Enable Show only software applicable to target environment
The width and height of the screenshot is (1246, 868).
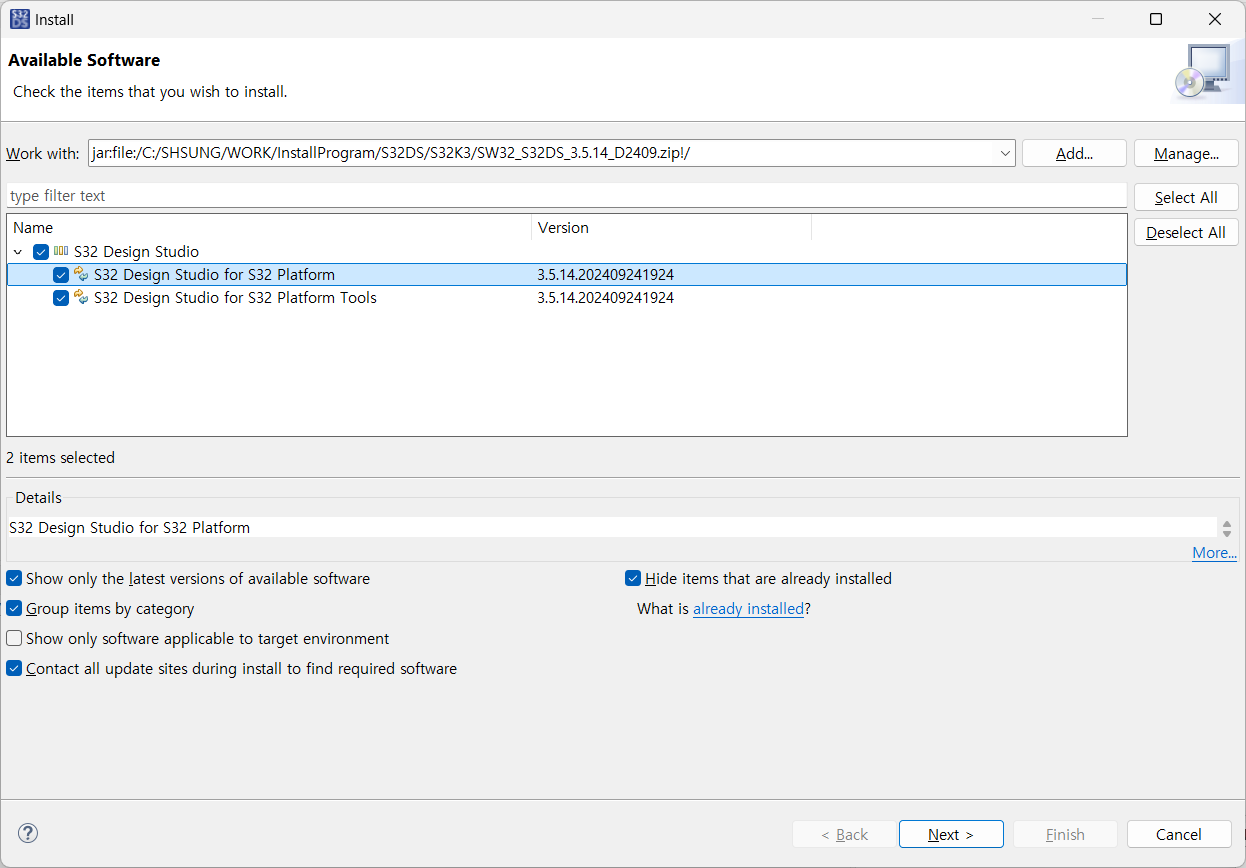(13, 638)
